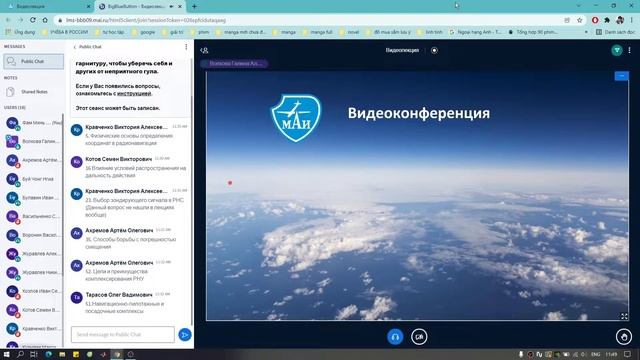Open the BigBlueButton options three-dot menu

(x=629, y=50)
